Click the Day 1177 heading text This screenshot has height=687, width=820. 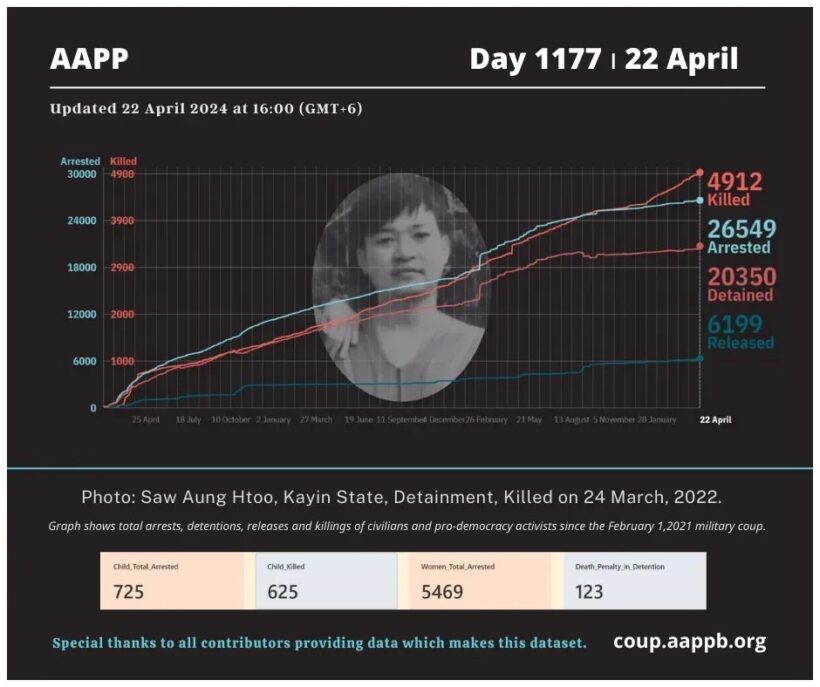point(536,60)
